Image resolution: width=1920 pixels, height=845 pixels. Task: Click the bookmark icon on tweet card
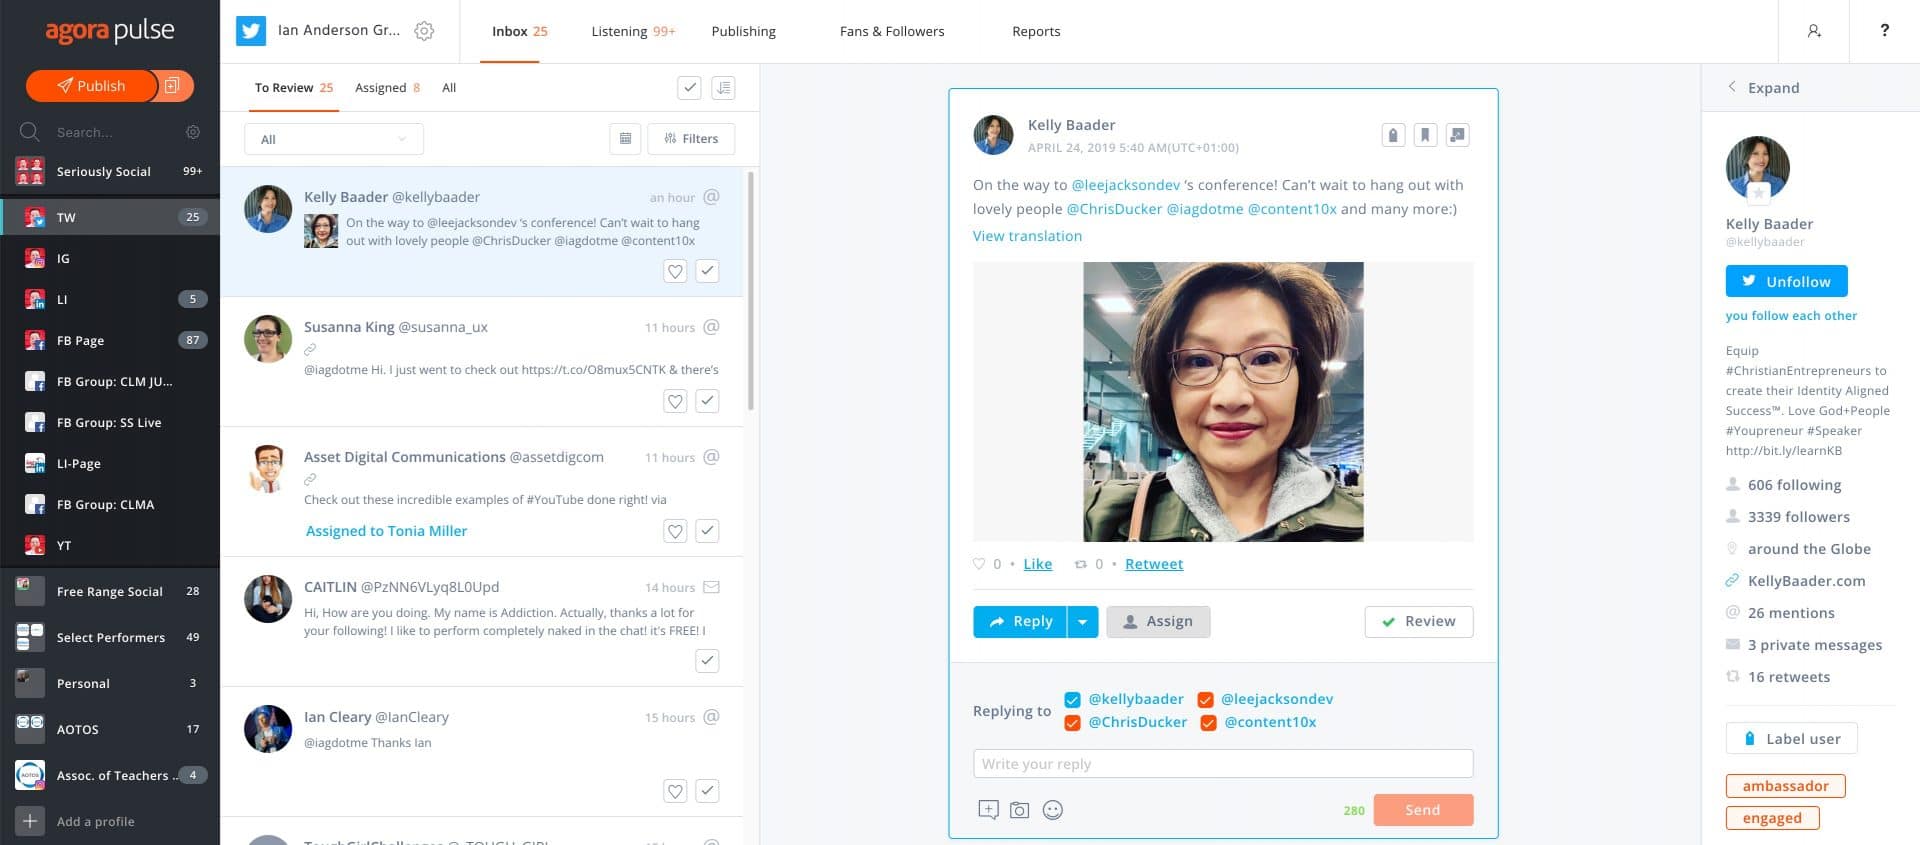coord(1425,135)
